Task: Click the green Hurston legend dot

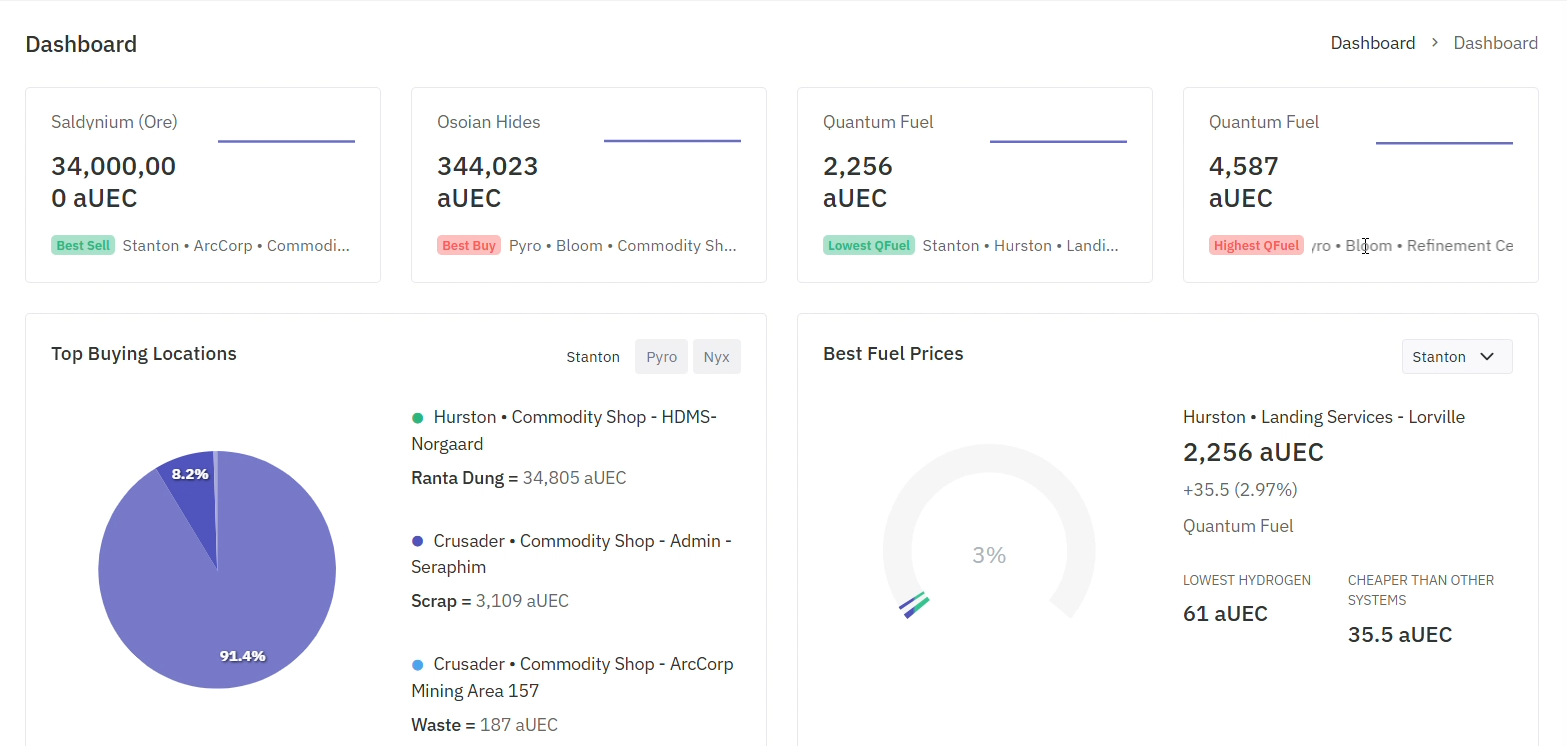Action: [x=418, y=417]
